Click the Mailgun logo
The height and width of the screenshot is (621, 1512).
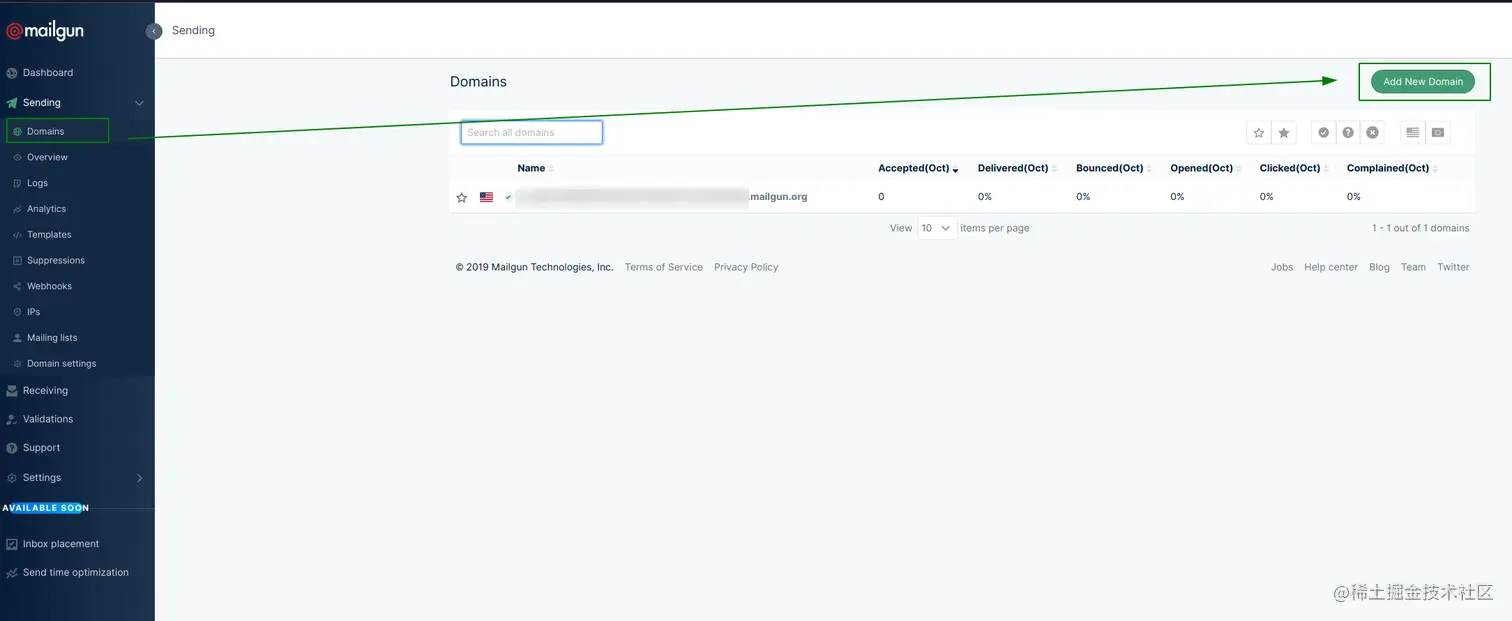coord(45,31)
